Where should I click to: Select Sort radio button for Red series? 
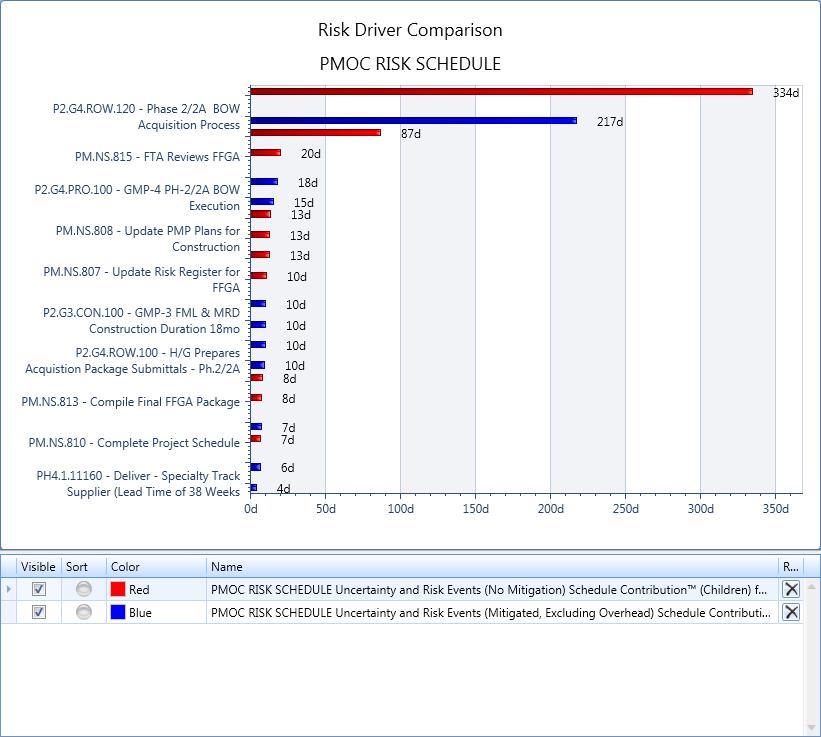84,590
